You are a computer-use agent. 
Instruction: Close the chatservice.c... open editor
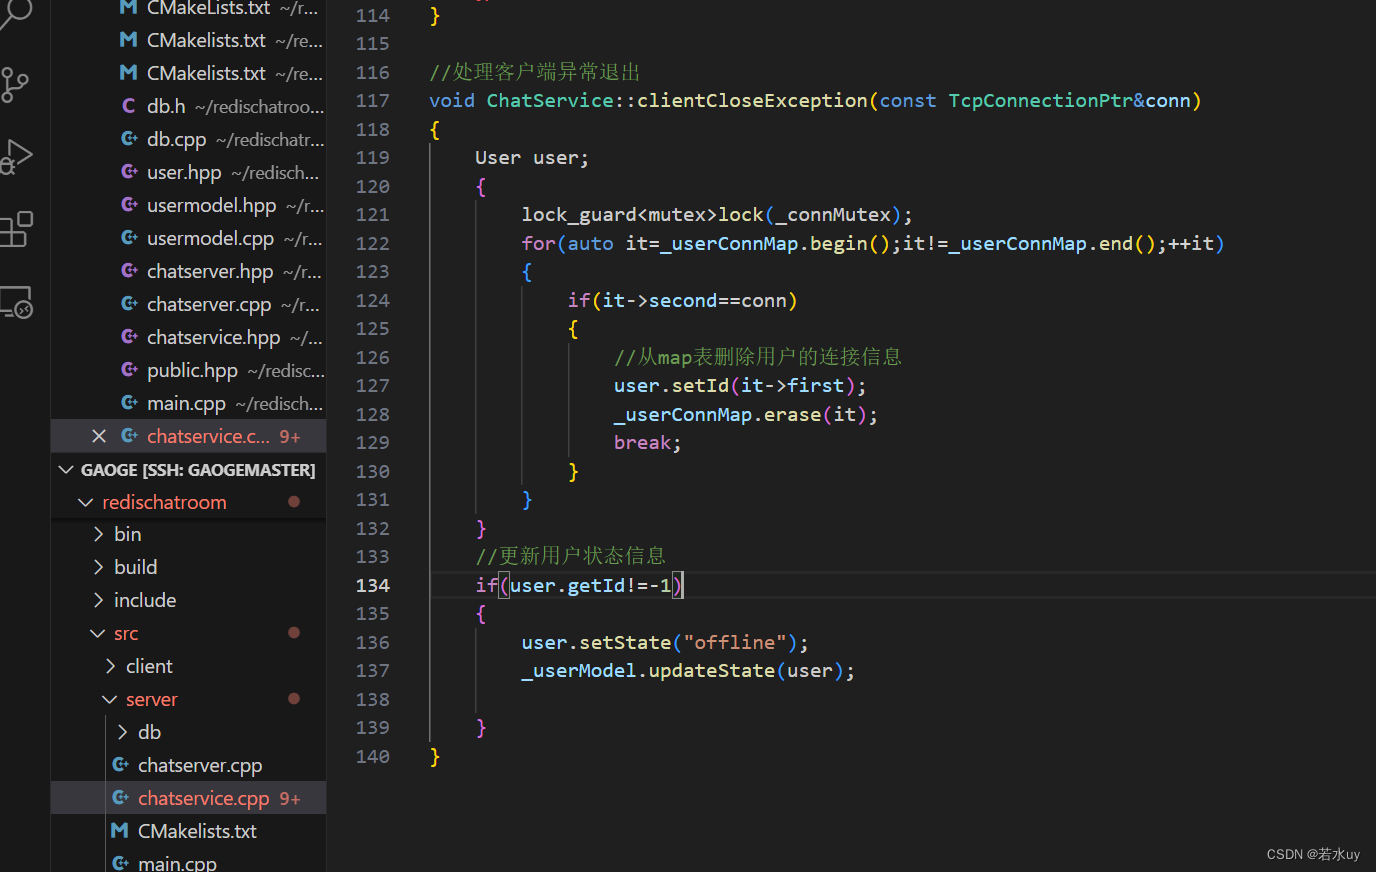pyautogui.click(x=98, y=436)
